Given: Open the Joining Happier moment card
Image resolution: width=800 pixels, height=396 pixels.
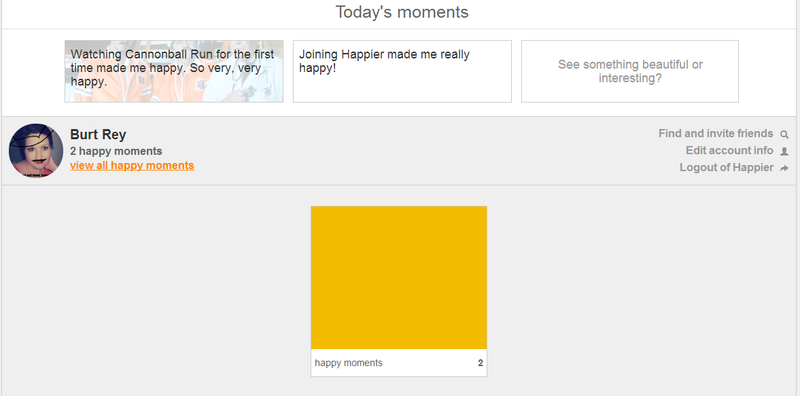Looking at the screenshot, I should (x=402, y=71).
